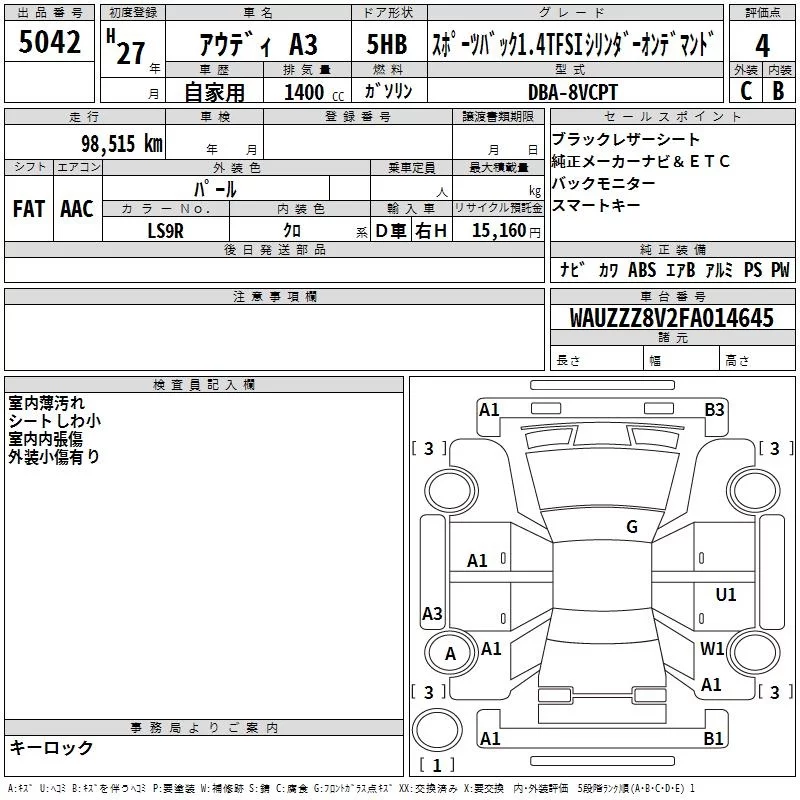Click PS in equipment row
The height and width of the screenshot is (800, 800).
pyautogui.click(x=753, y=269)
